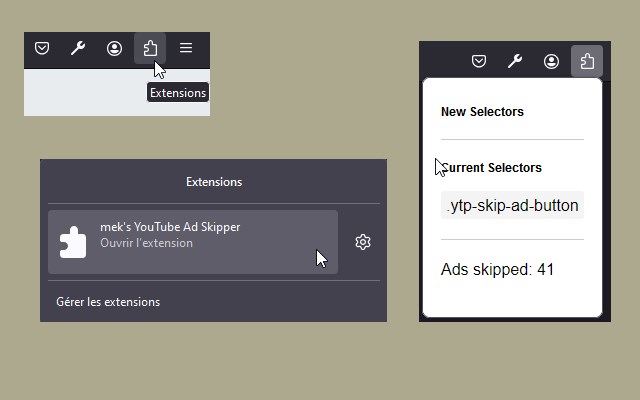The width and height of the screenshot is (640, 400).
Task: Click the wrench icon in the right toolbar
Action: [515, 61]
